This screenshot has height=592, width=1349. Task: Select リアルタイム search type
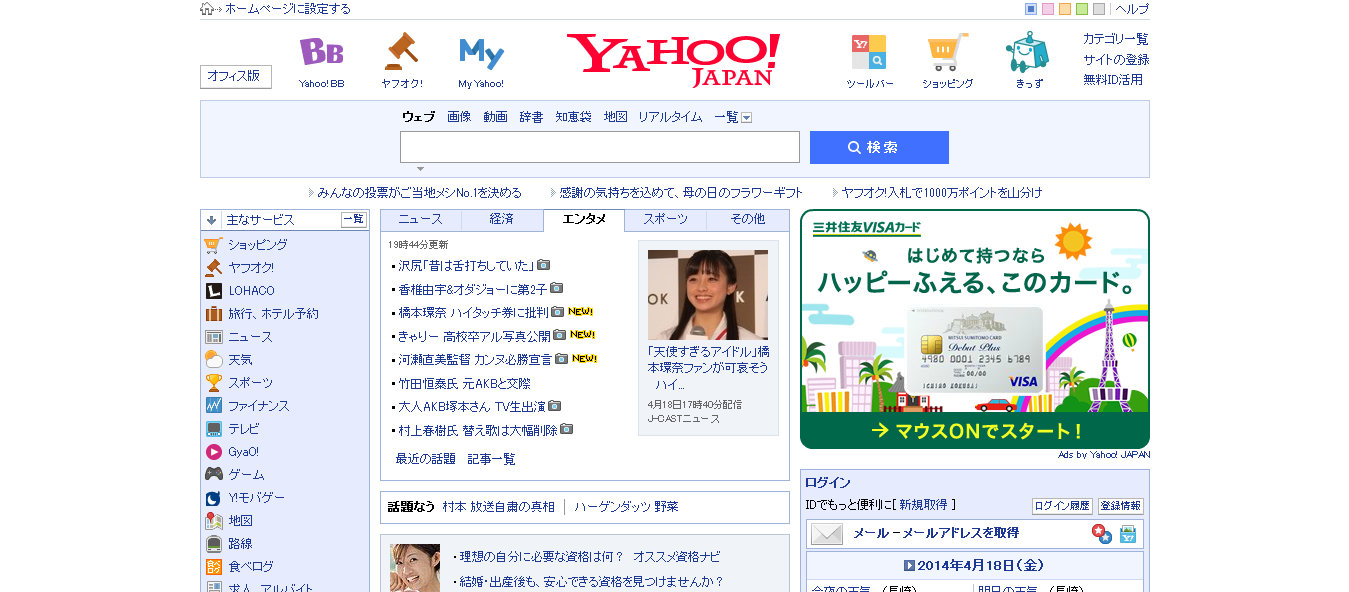tap(670, 117)
